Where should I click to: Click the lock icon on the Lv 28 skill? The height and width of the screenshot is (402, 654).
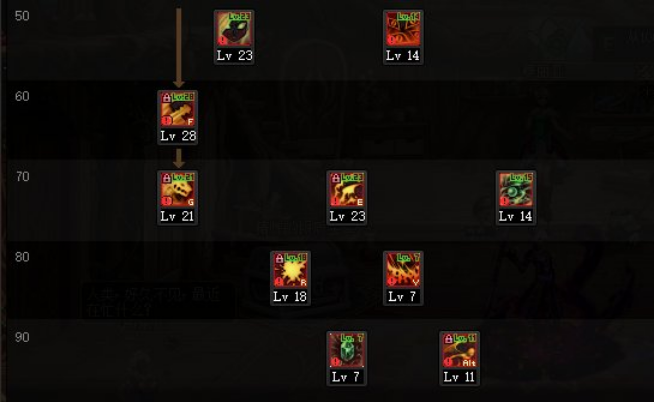pos(166,98)
